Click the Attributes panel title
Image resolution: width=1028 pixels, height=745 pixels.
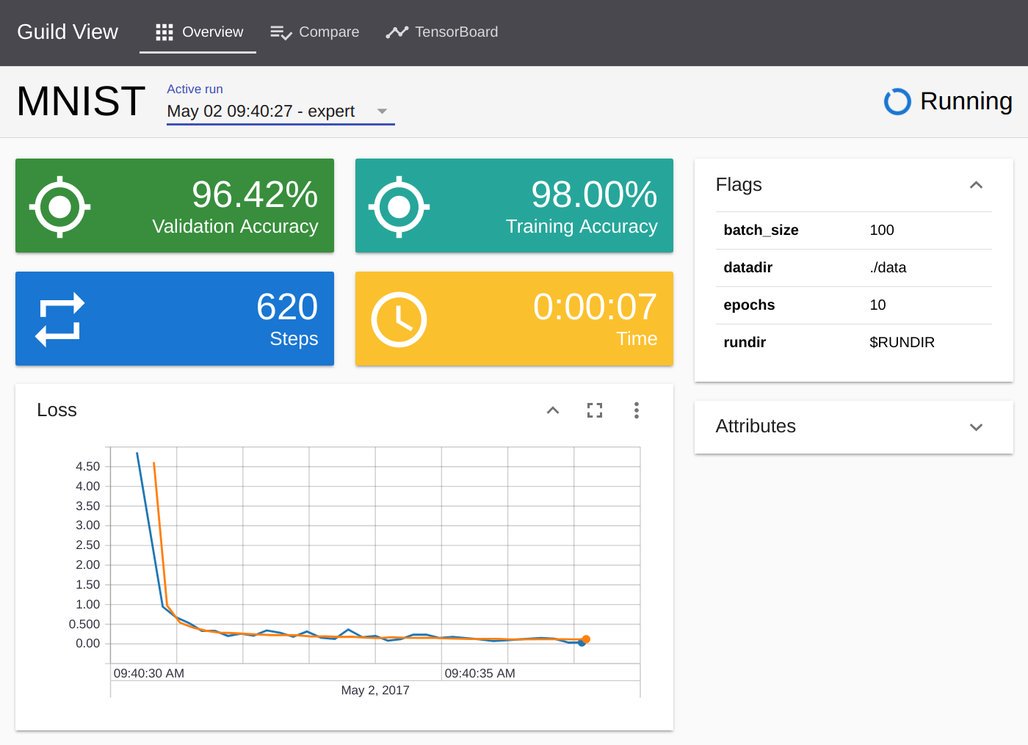pyautogui.click(x=755, y=426)
